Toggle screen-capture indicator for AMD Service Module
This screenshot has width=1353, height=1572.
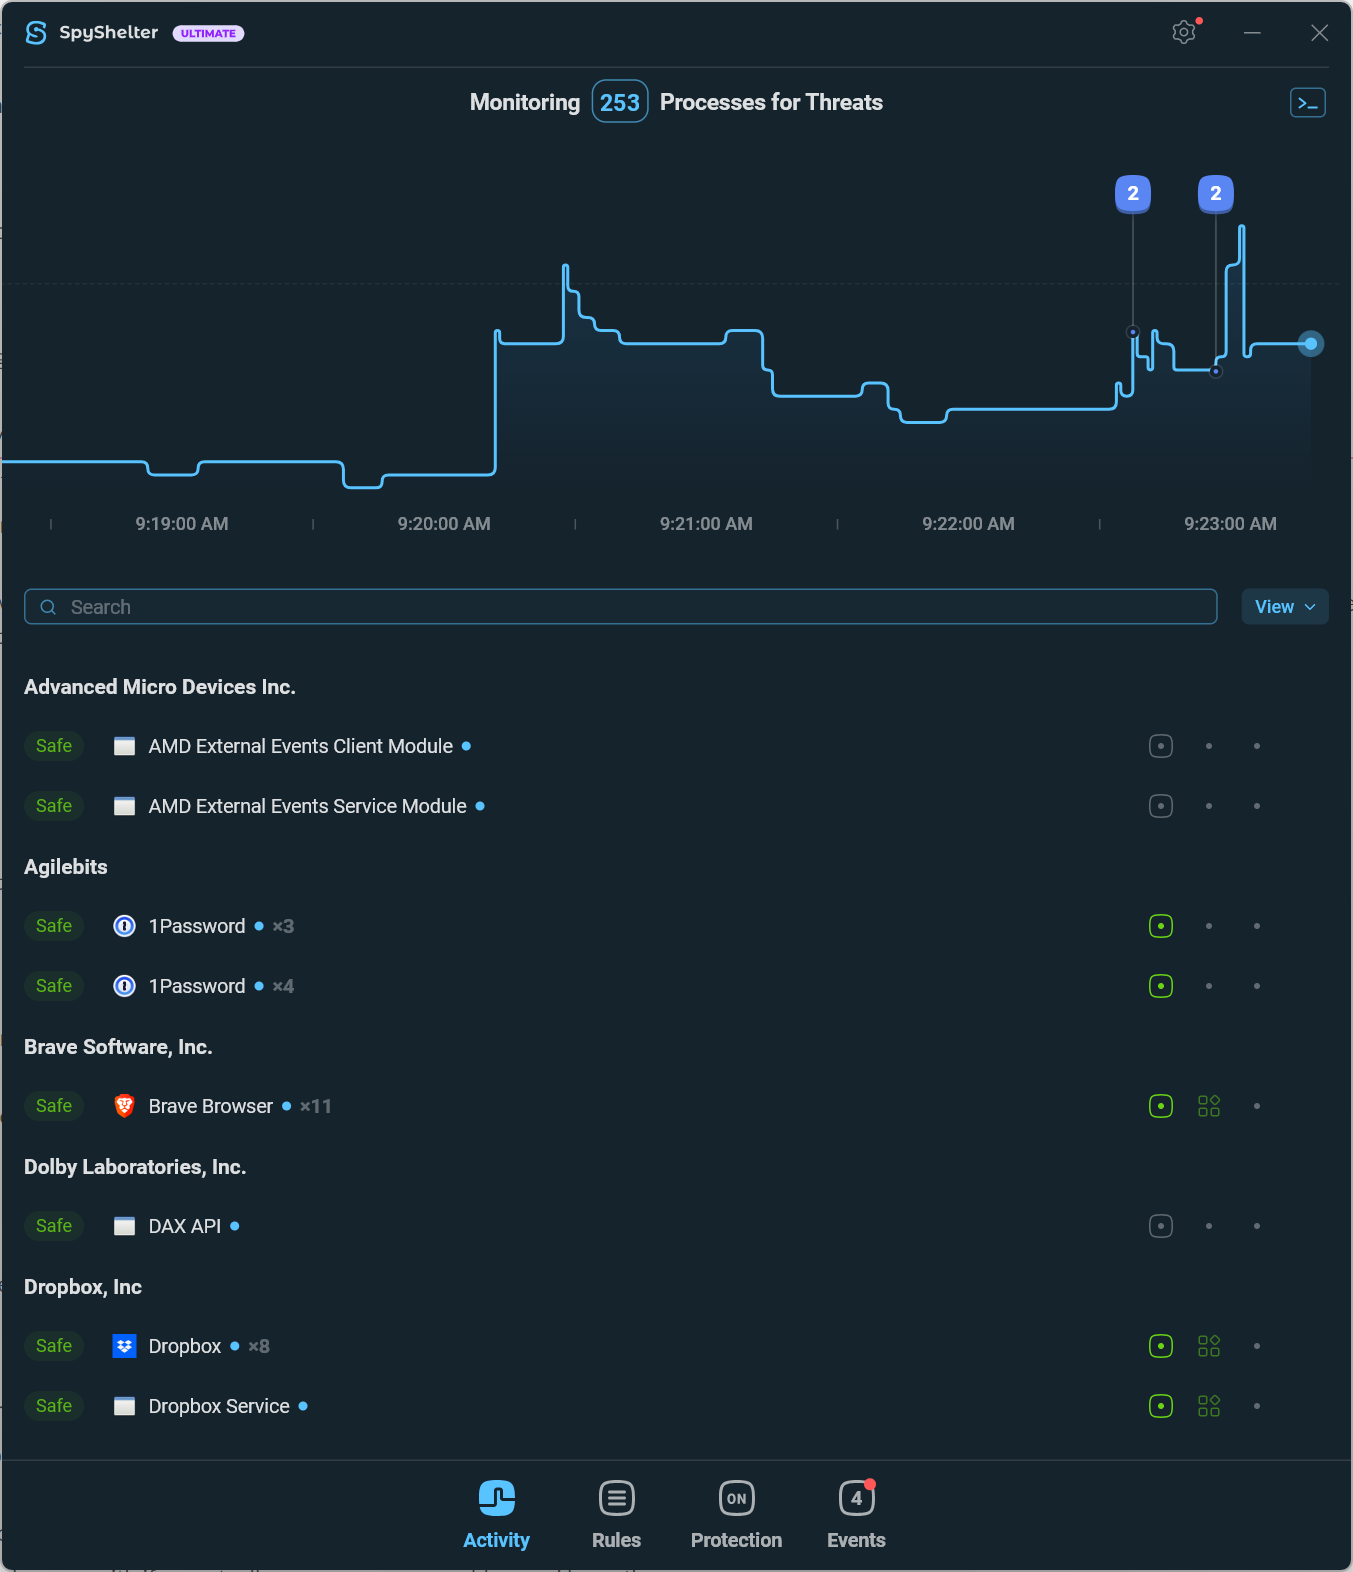tap(1161, 806)
